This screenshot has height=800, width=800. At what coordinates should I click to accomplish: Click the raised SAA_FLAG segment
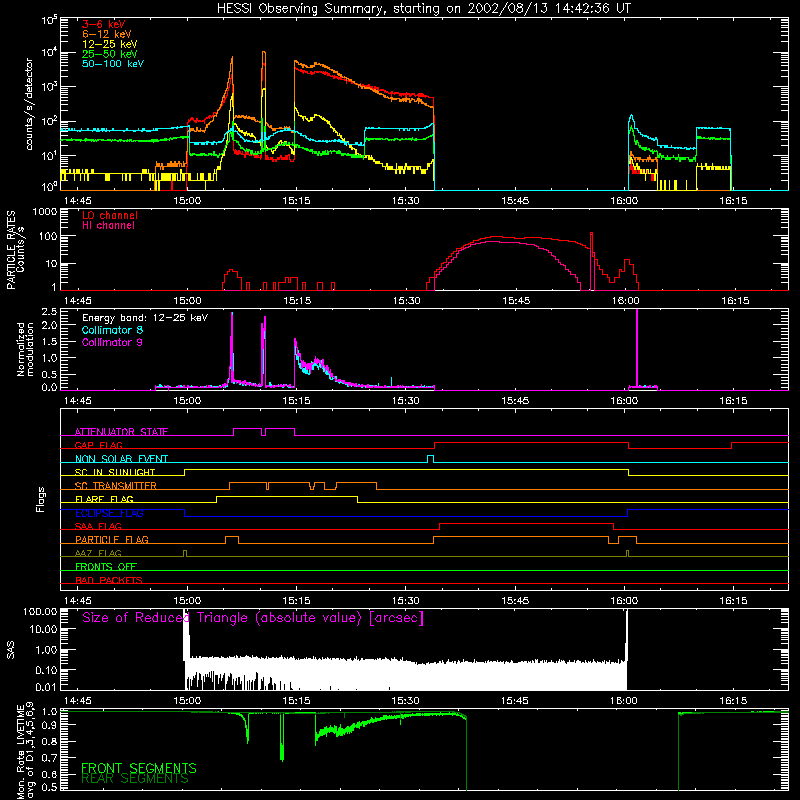pyautogui.click(x=526, y=523)
